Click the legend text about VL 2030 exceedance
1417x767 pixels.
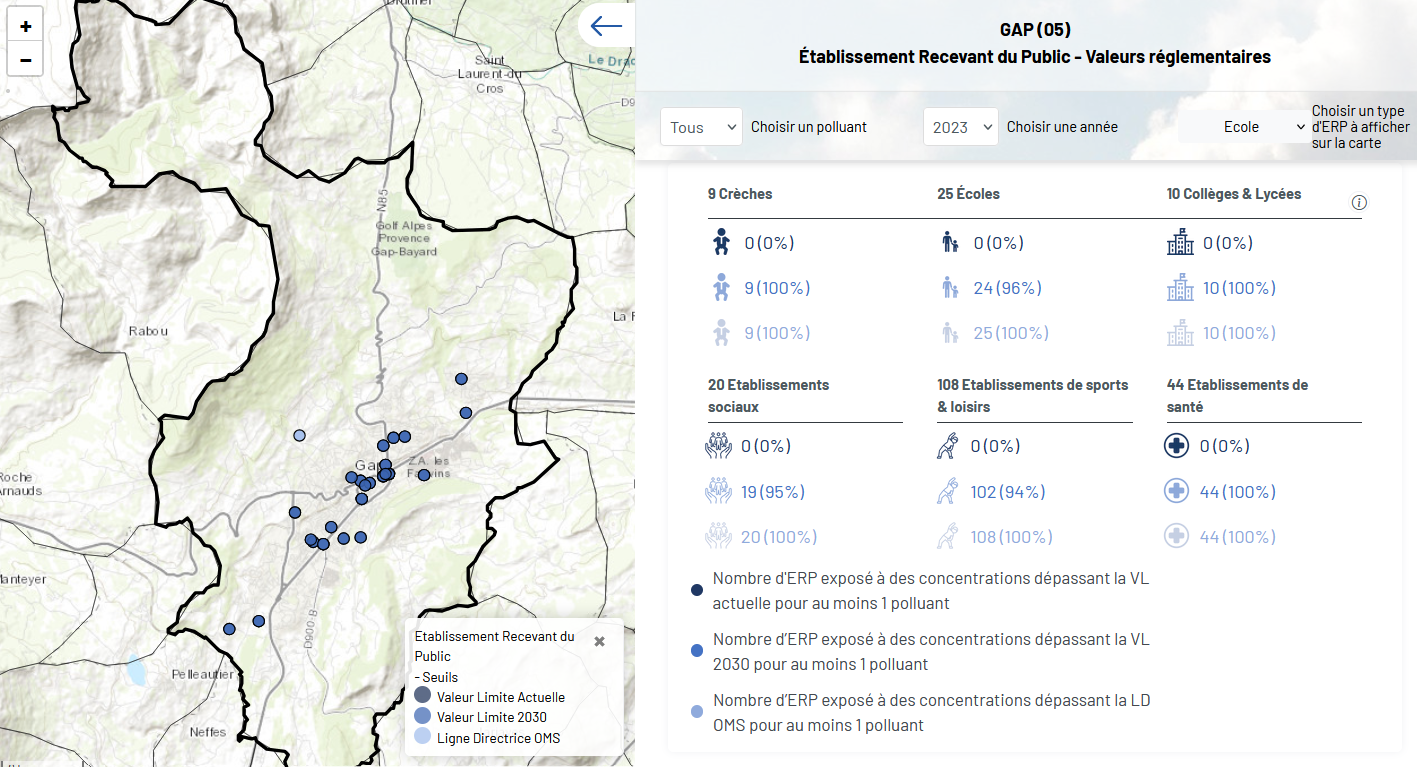click(x=931, y=651)
